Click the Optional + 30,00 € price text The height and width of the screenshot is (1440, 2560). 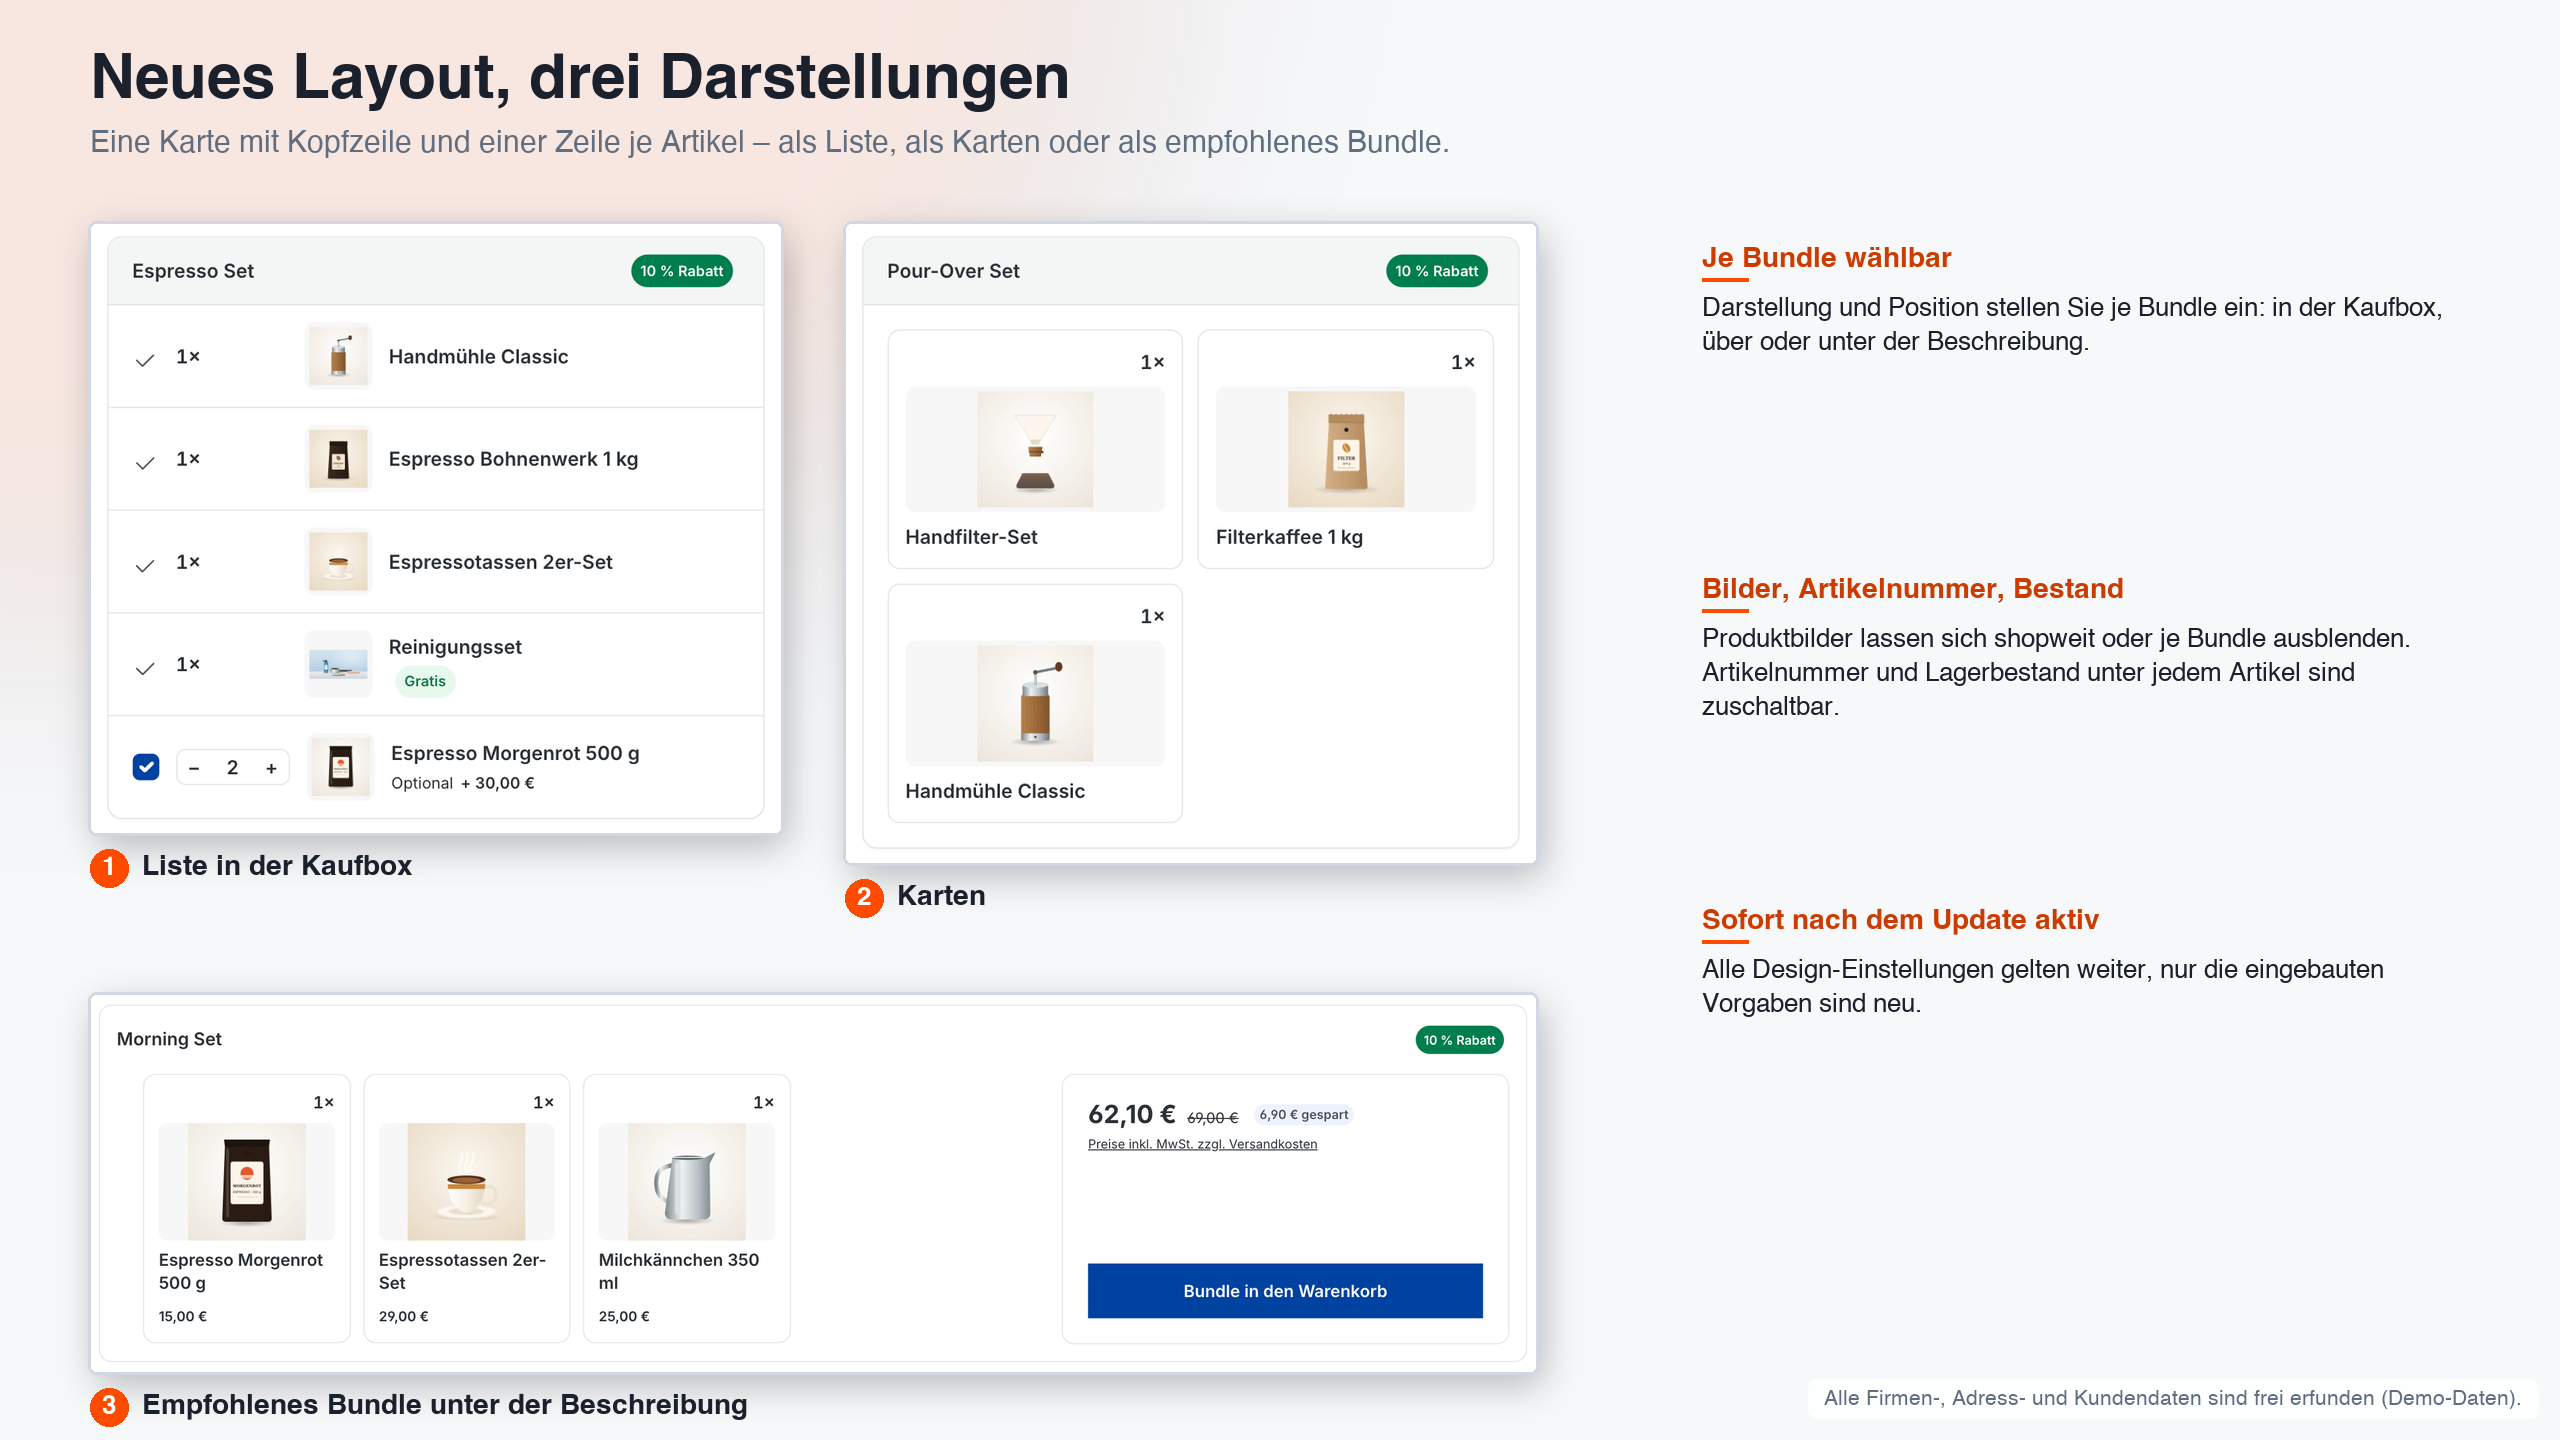463,783
